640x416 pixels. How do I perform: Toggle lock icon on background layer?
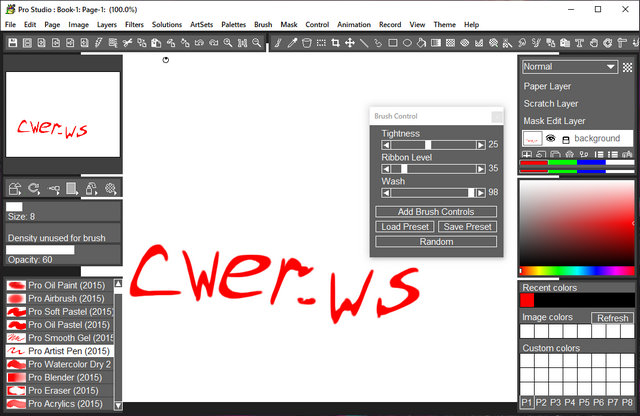click(x=565, y=139)
